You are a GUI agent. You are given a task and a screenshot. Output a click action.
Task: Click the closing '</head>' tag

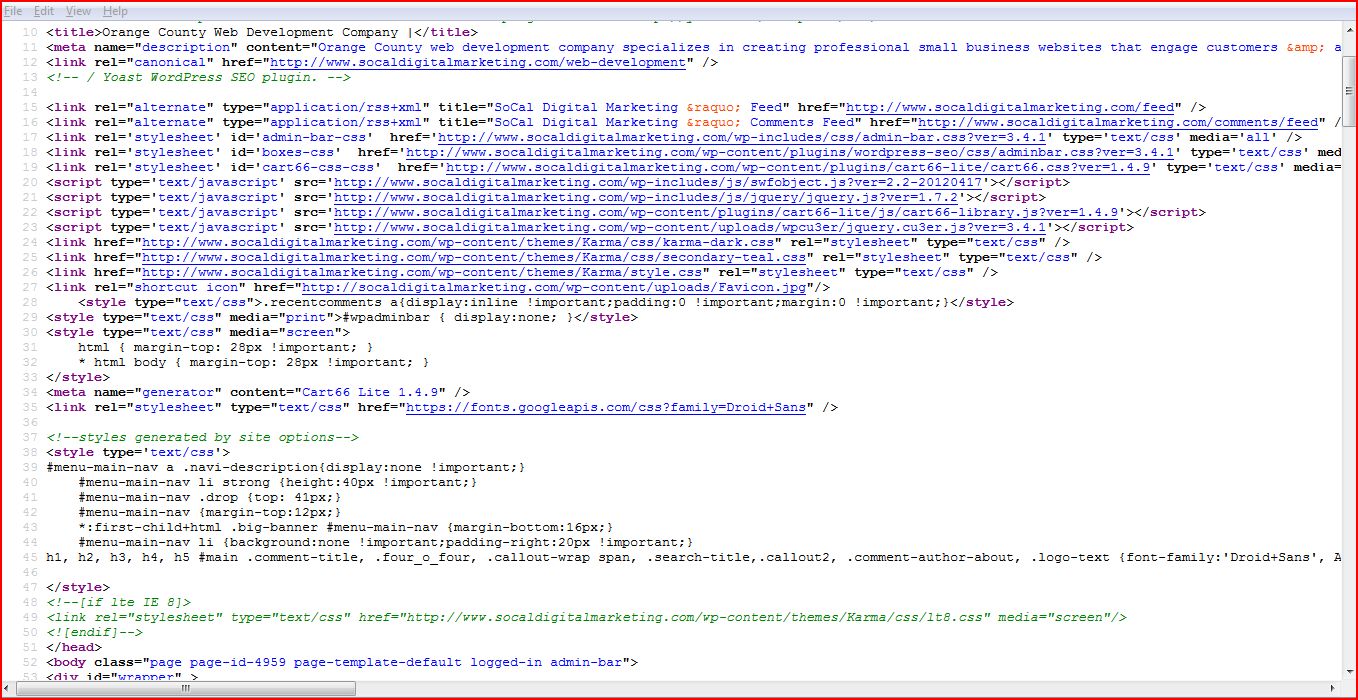(74, 647)
